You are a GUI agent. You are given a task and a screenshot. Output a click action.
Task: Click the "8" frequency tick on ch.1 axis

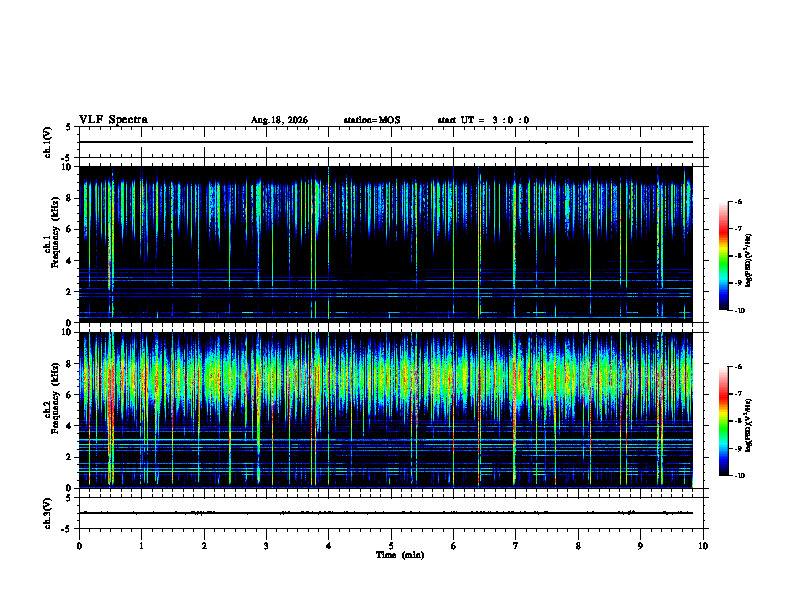tap(71, 198)
